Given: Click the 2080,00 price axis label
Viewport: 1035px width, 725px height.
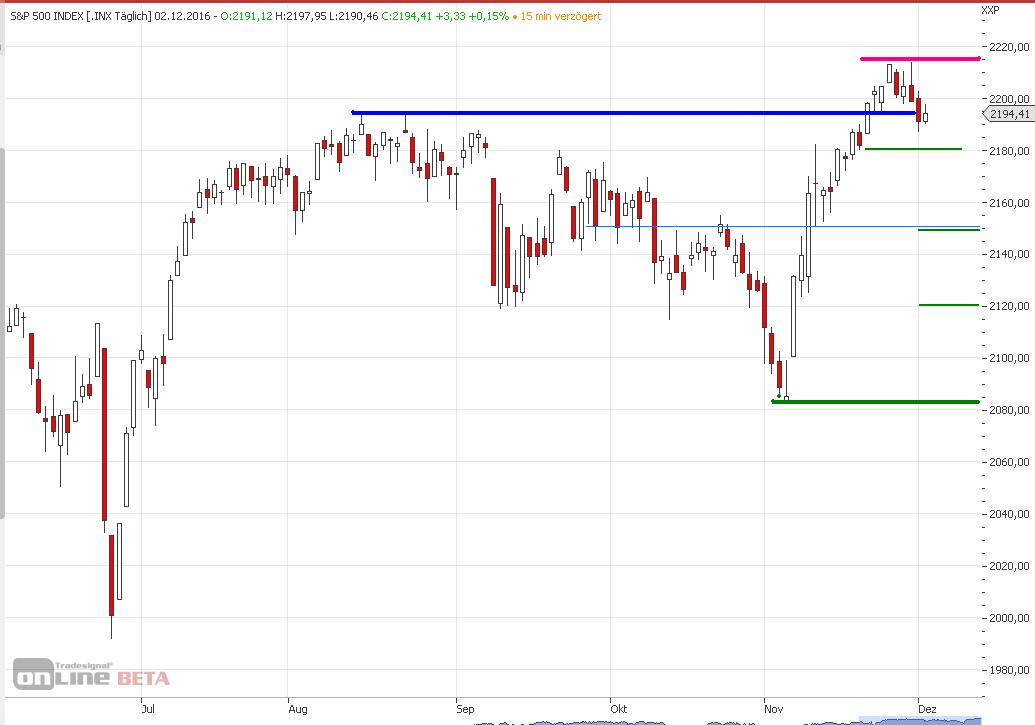Looking at the screenshot, I should 1009,410.
